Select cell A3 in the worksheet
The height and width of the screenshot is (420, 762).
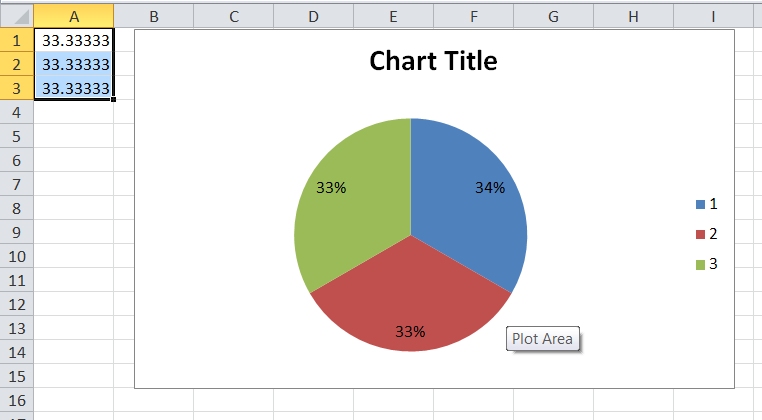[74, 88]
